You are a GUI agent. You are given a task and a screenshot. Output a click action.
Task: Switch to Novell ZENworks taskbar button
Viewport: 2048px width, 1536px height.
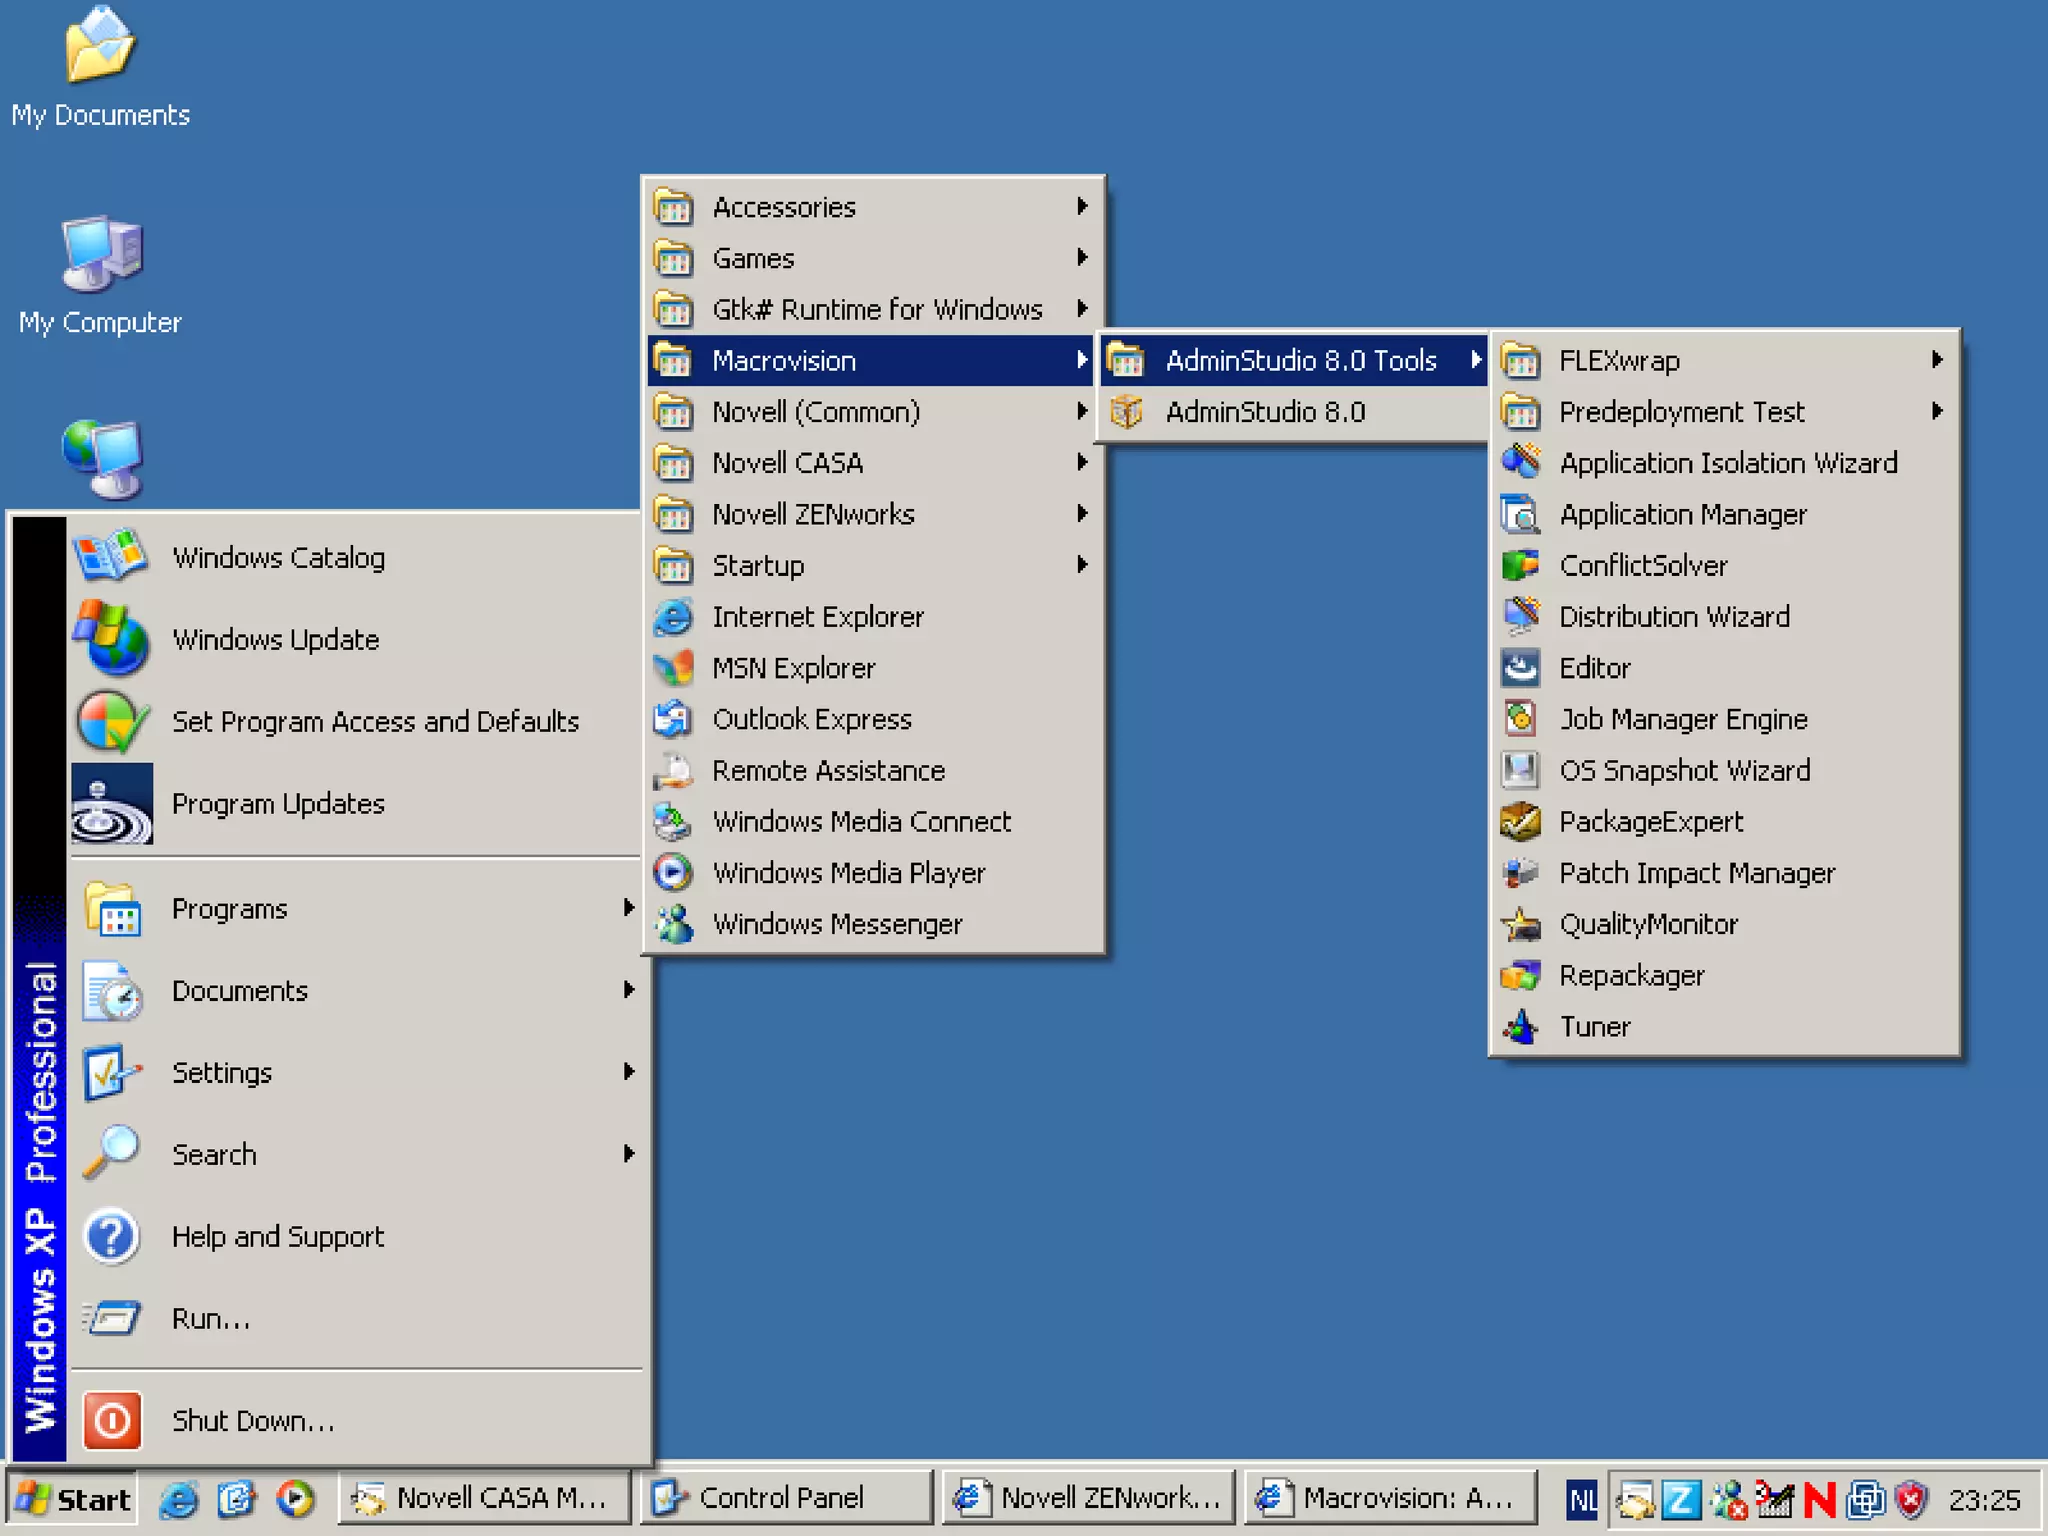[1088, 1498]
